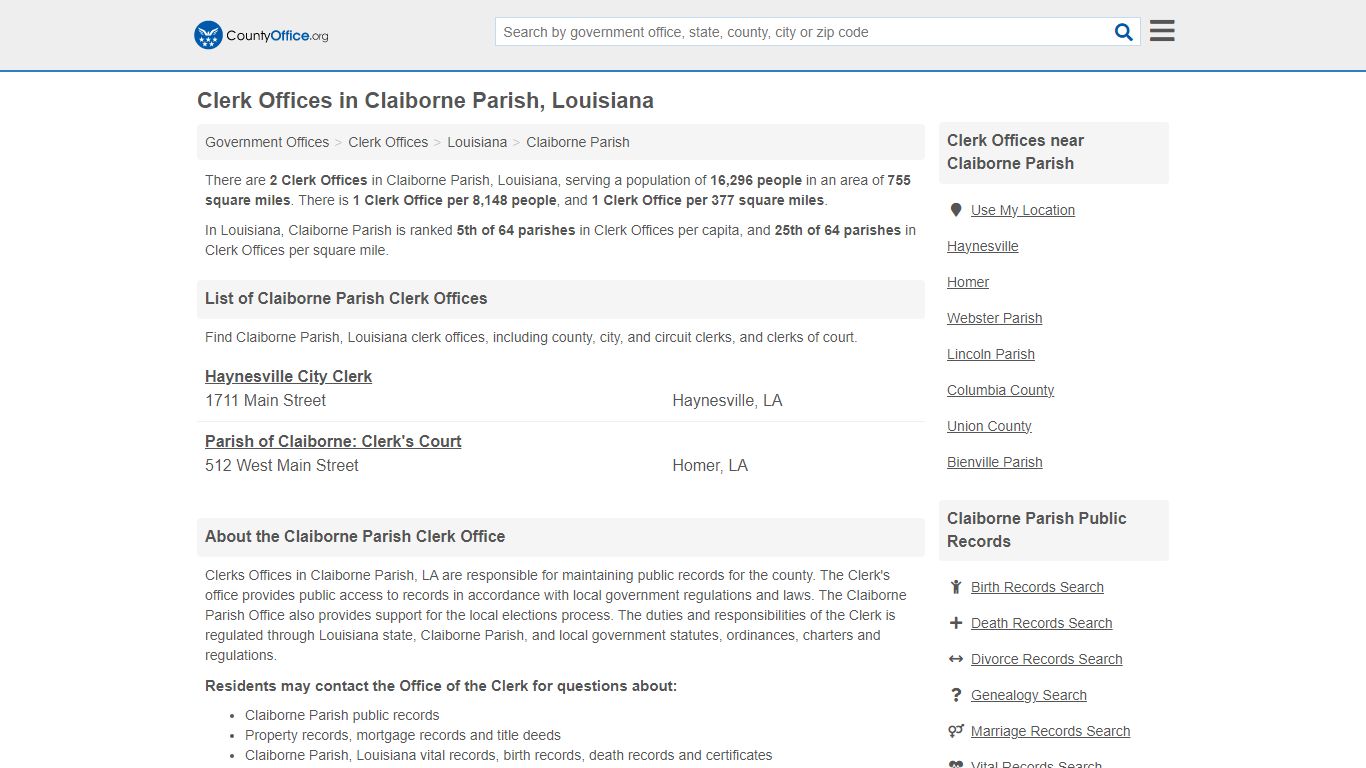Open Lincoln Parish link

tap(991, 354)
